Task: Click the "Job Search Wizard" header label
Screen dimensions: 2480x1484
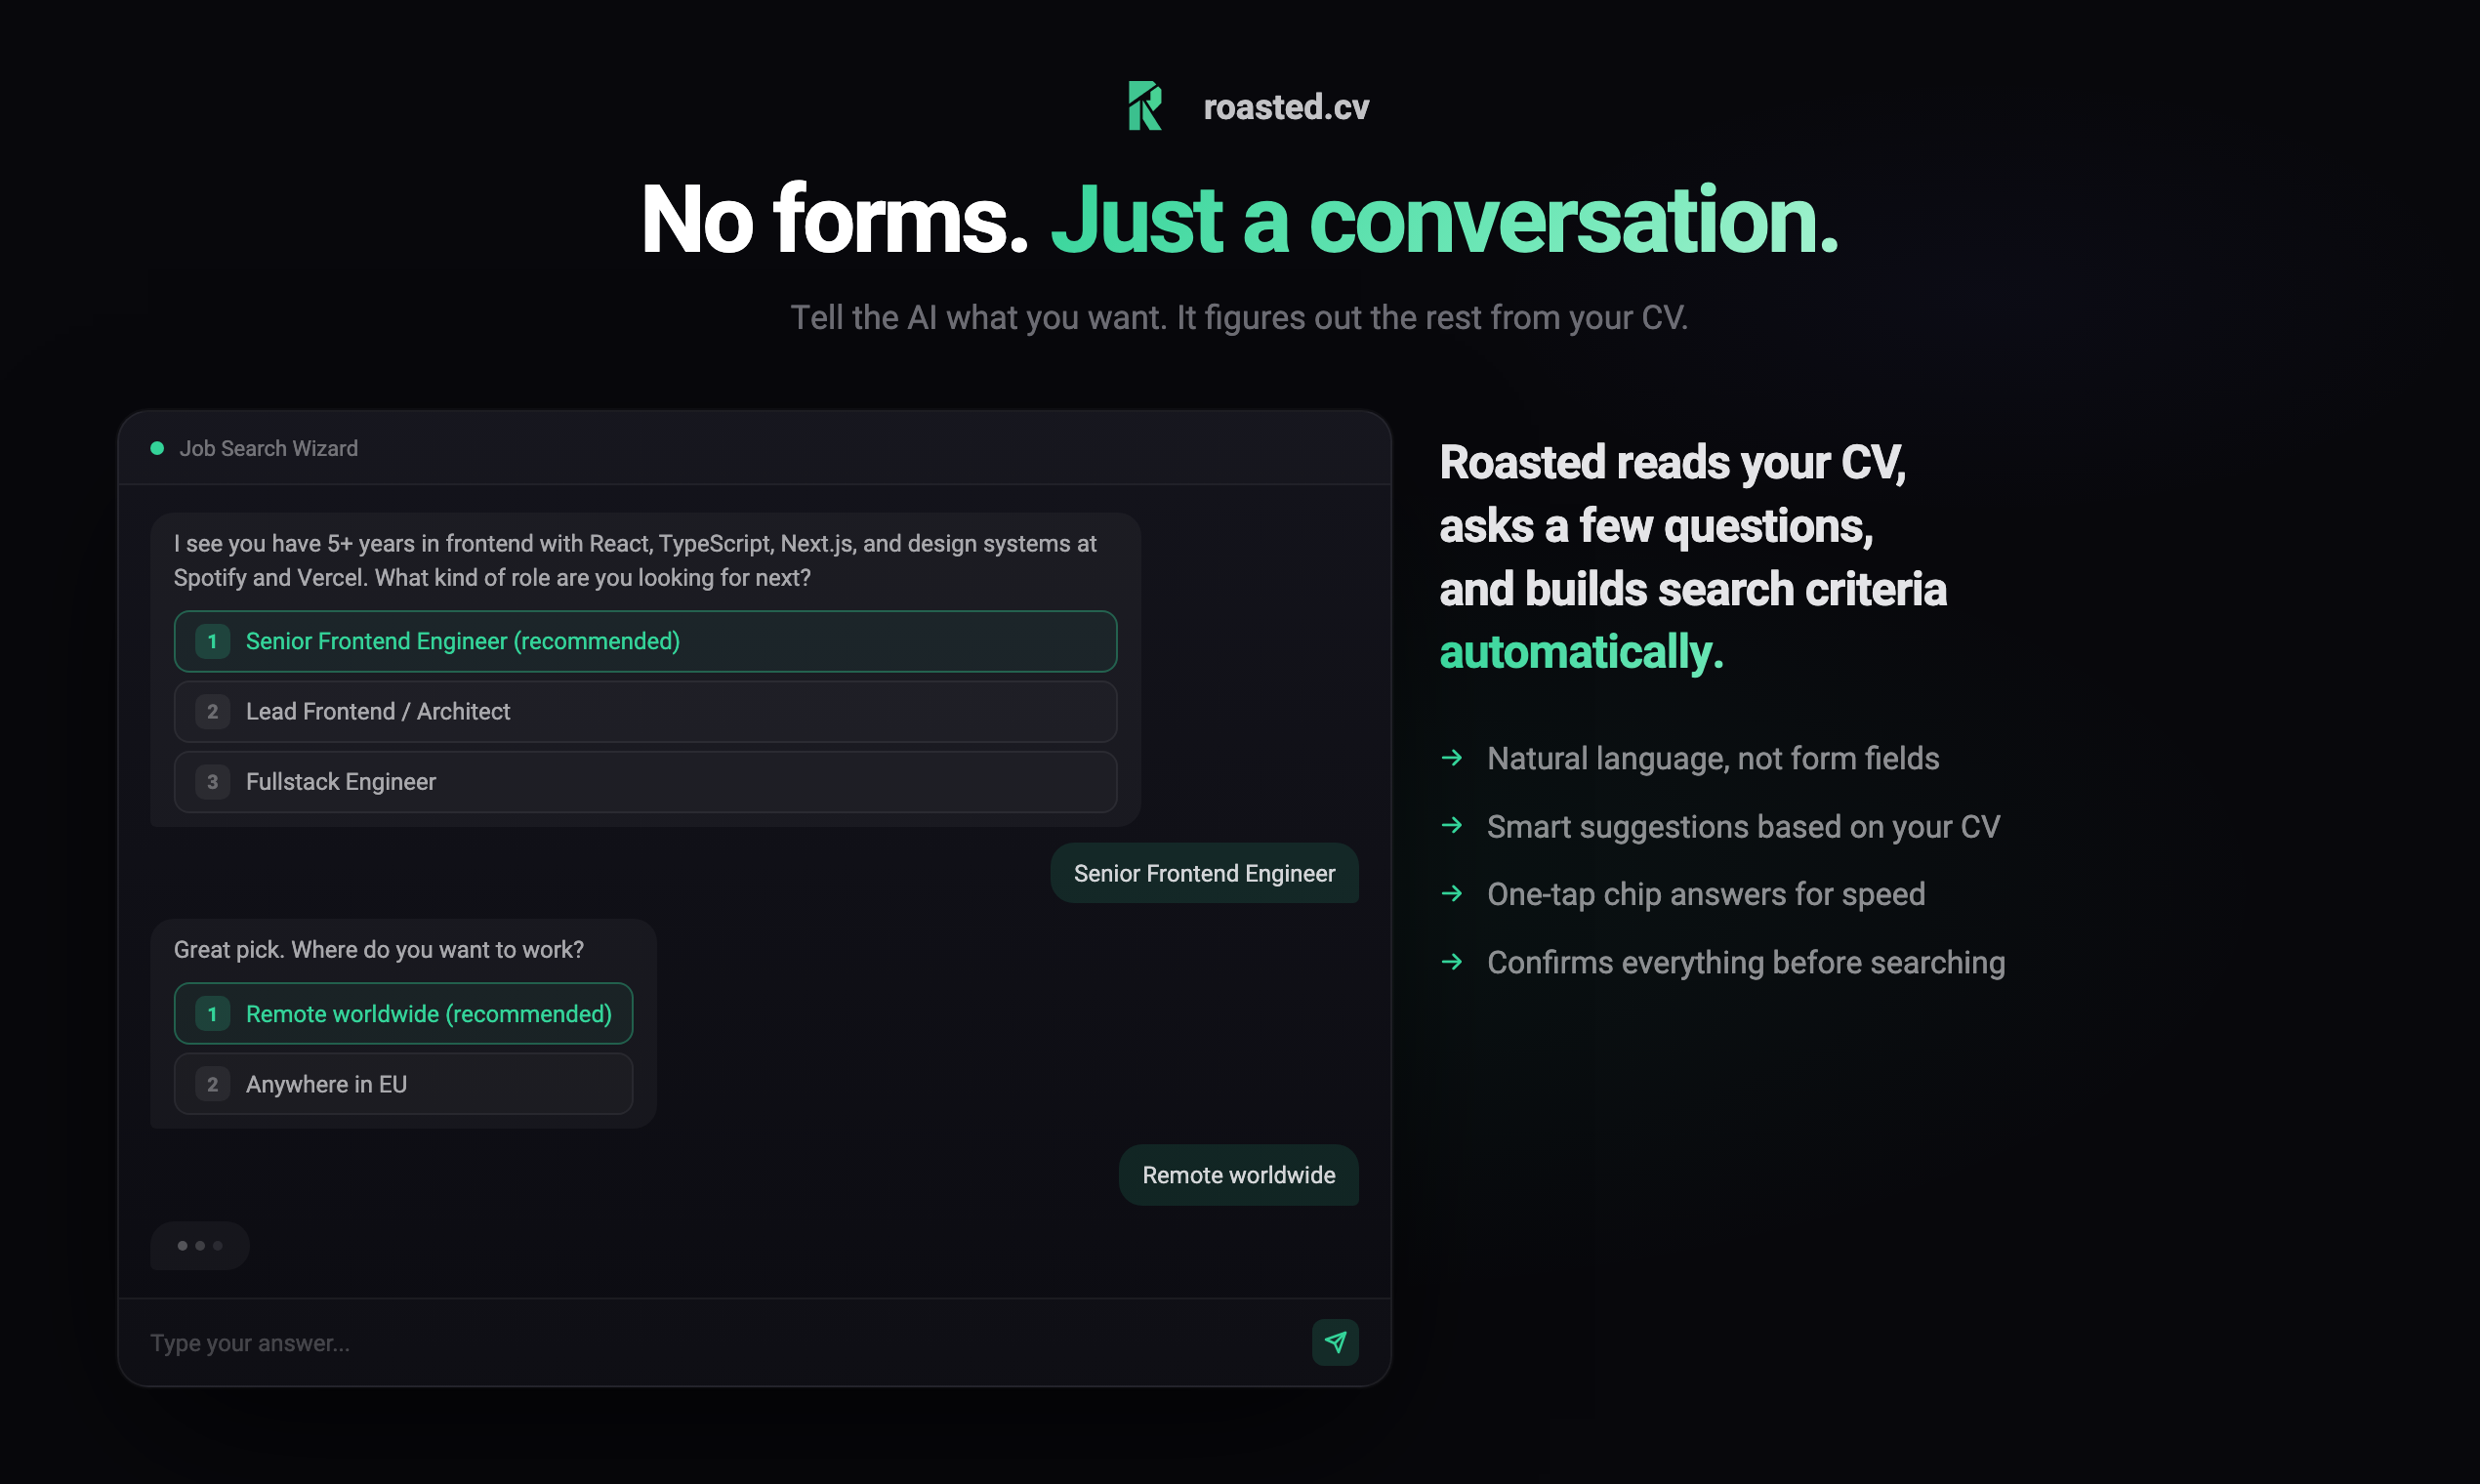Action: [x=268, y=448]
